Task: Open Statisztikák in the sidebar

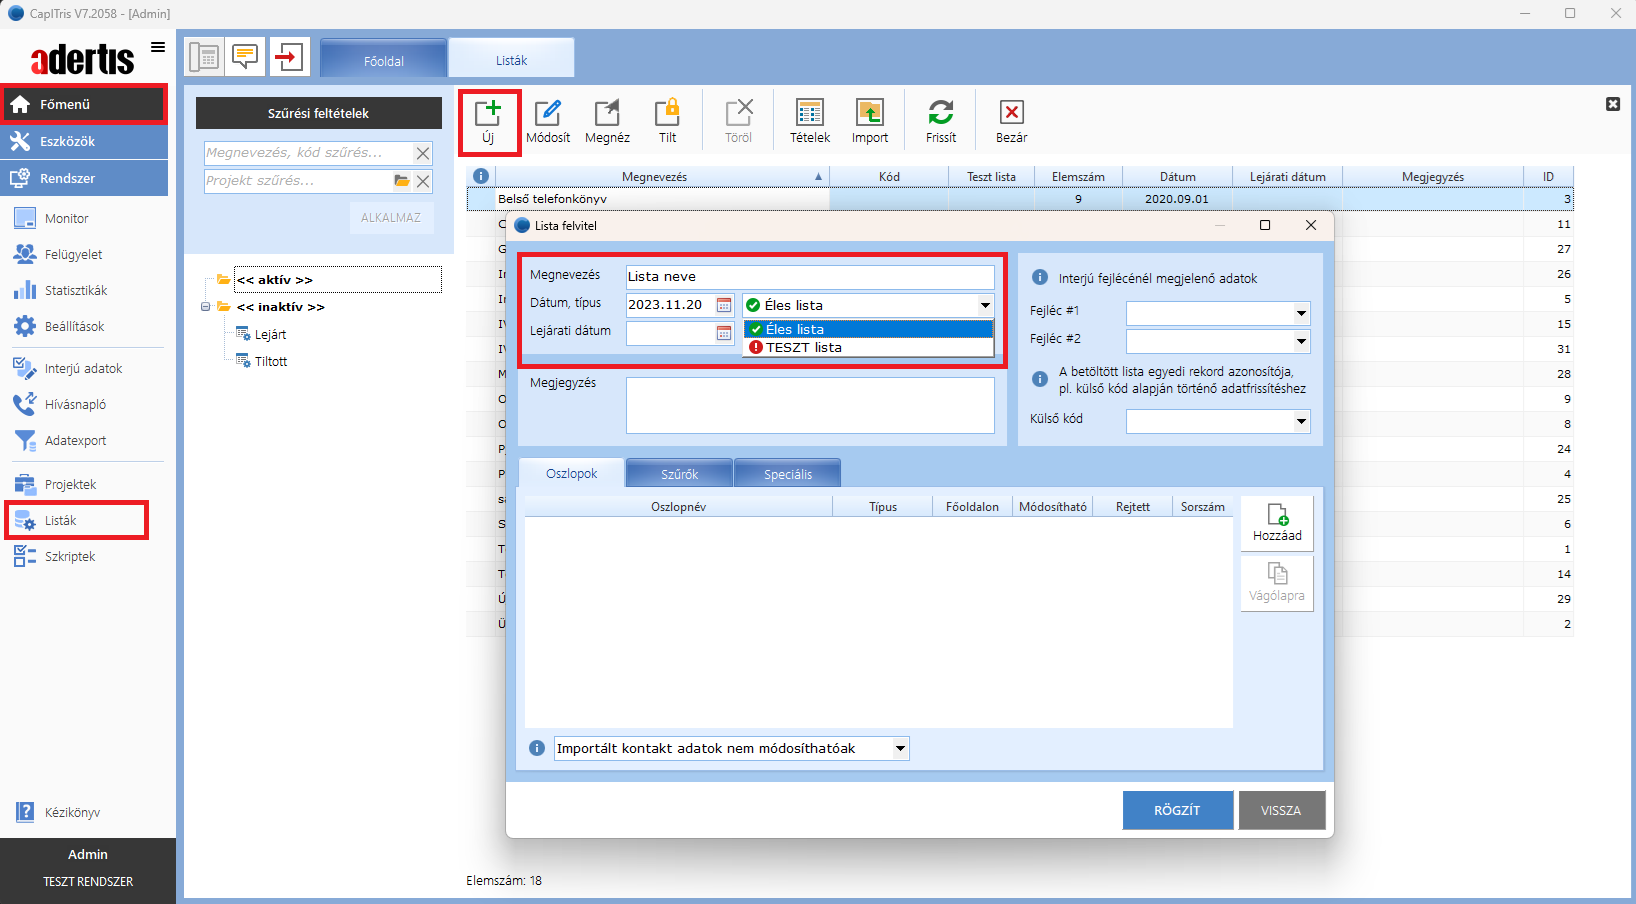Action: coord(75,291)
